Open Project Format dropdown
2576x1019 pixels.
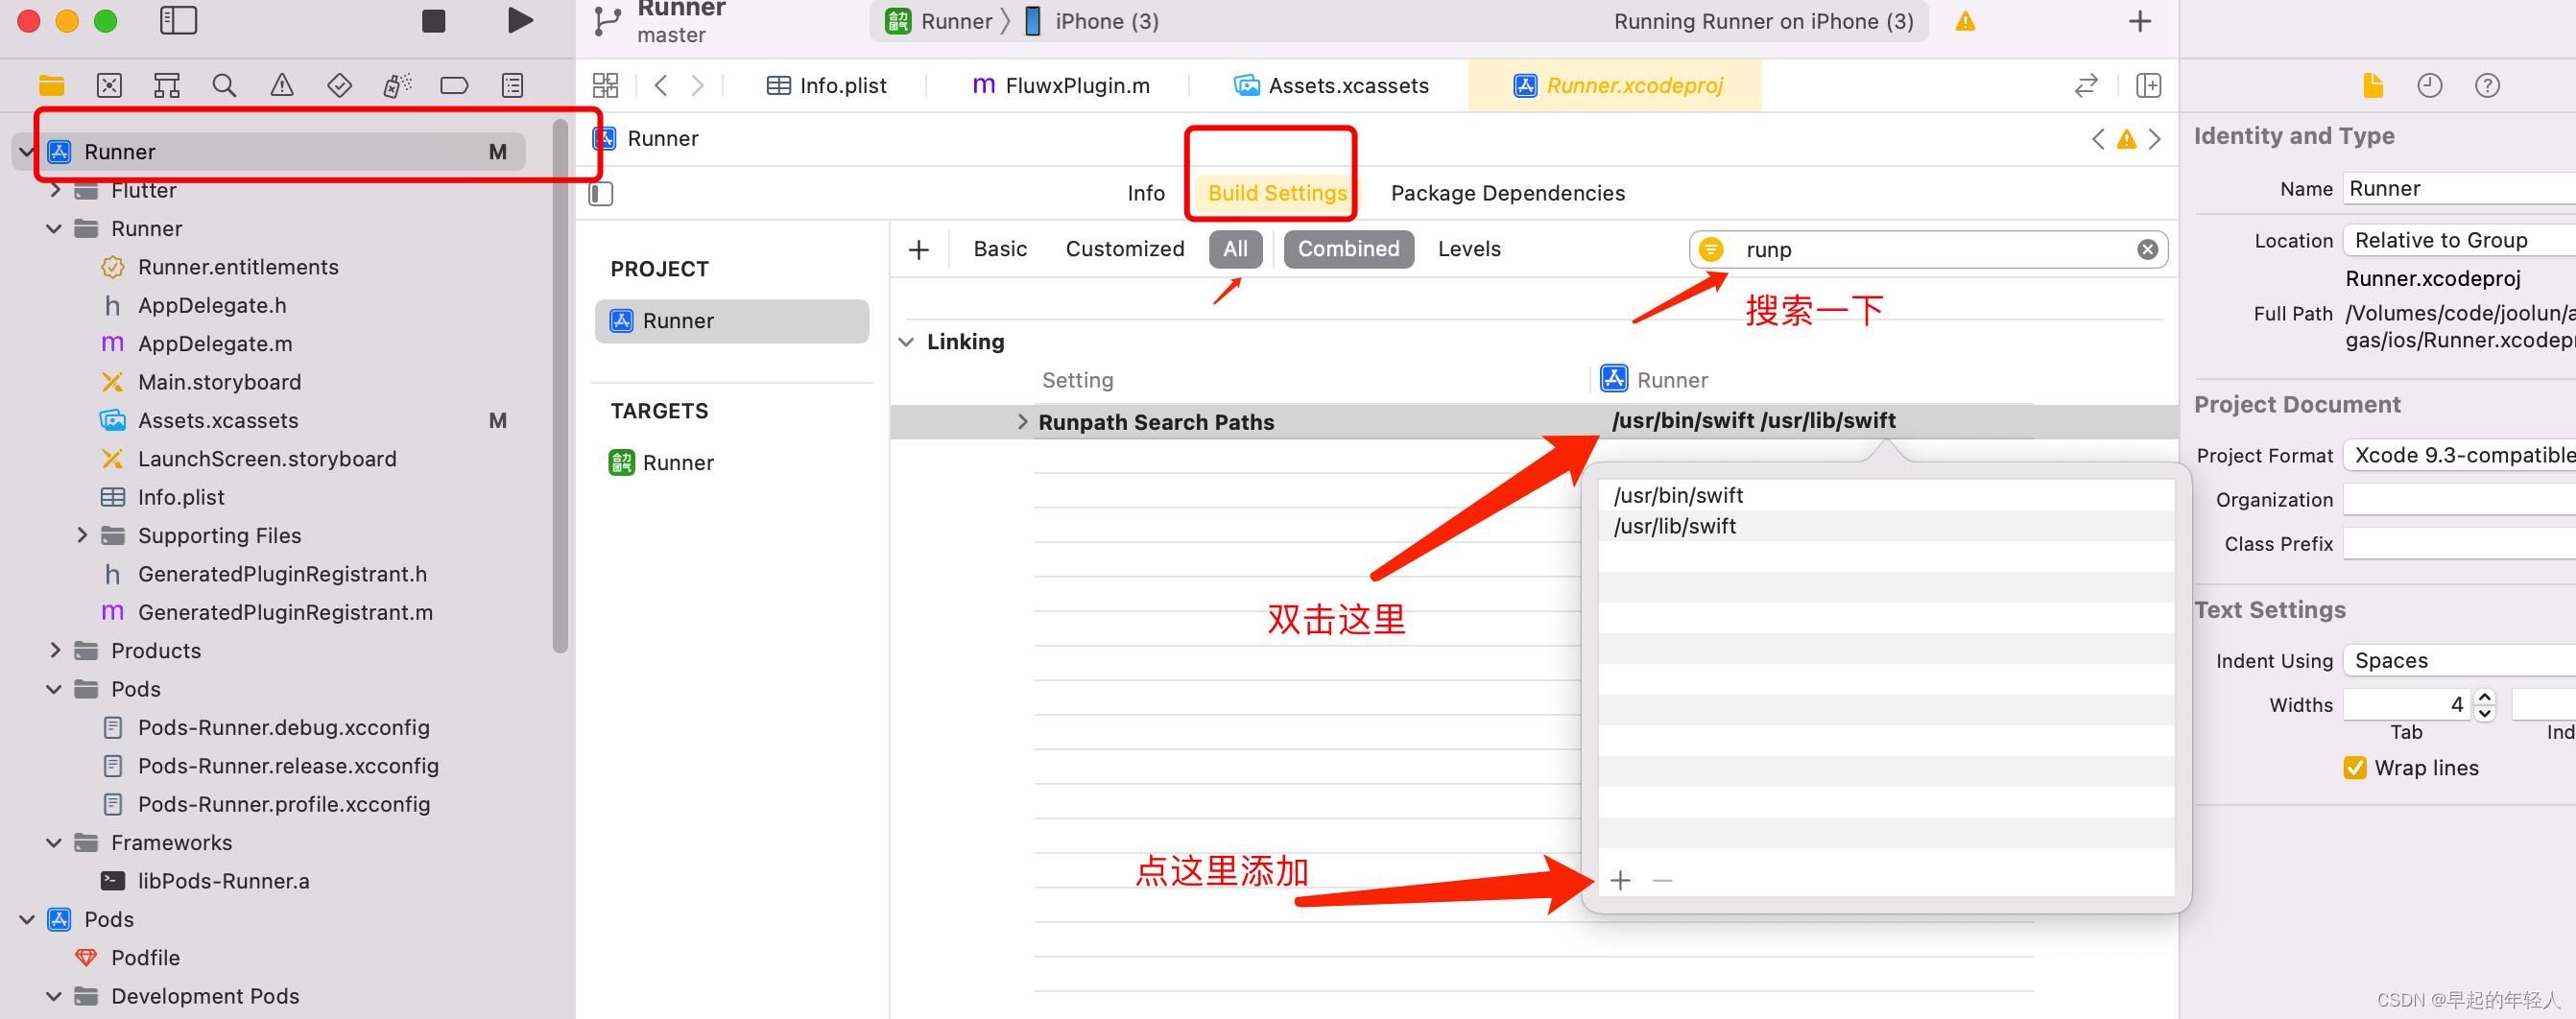pos(2459,455)
